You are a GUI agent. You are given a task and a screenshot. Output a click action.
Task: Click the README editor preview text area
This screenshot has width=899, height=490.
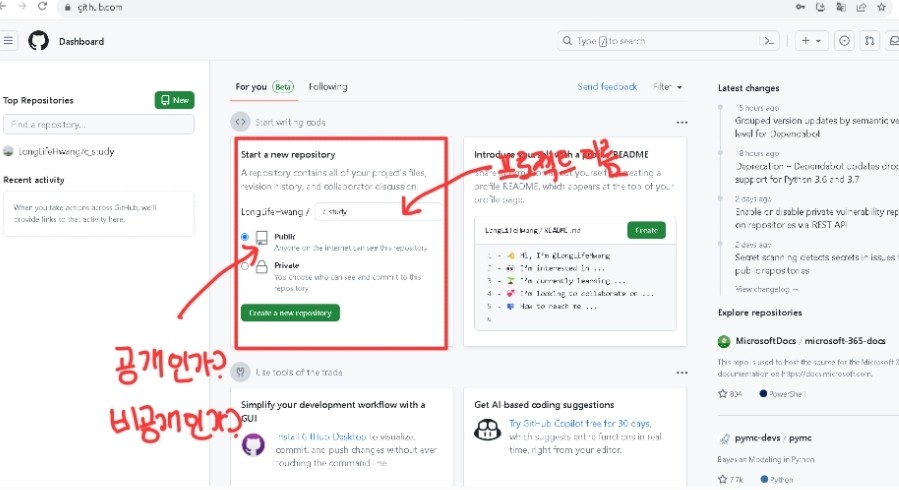tap(575, 287)
